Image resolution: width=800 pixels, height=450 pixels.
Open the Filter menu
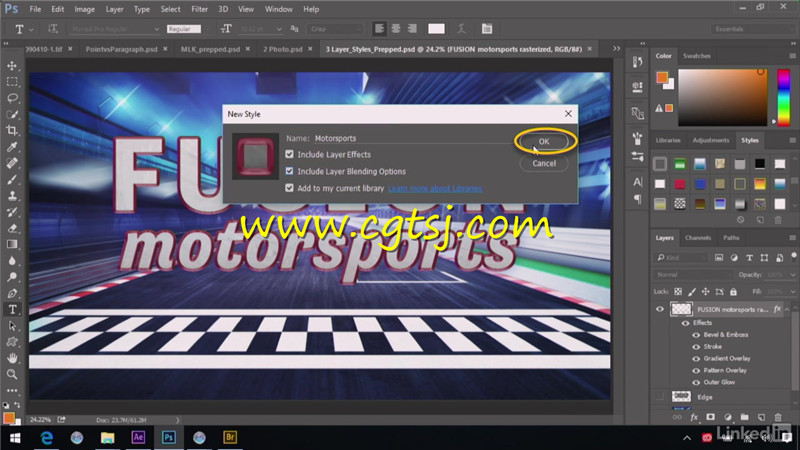(199, 9)
